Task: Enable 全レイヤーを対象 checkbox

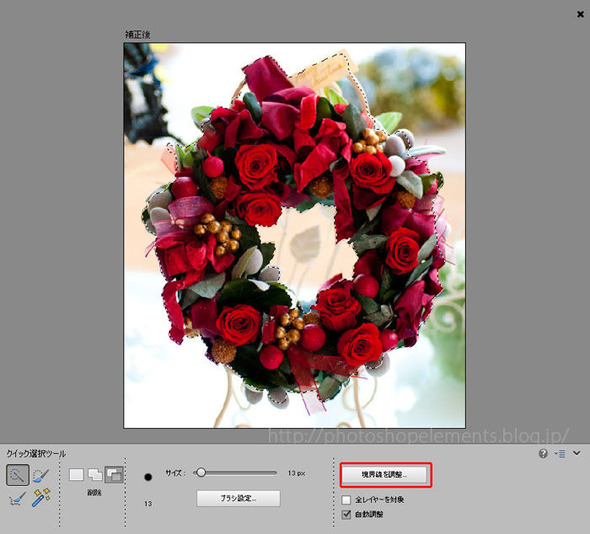Action: 346,500
